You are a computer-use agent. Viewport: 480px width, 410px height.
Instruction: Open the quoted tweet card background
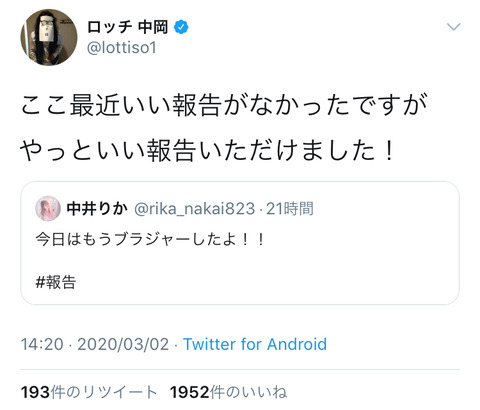[x=240, y=243]
